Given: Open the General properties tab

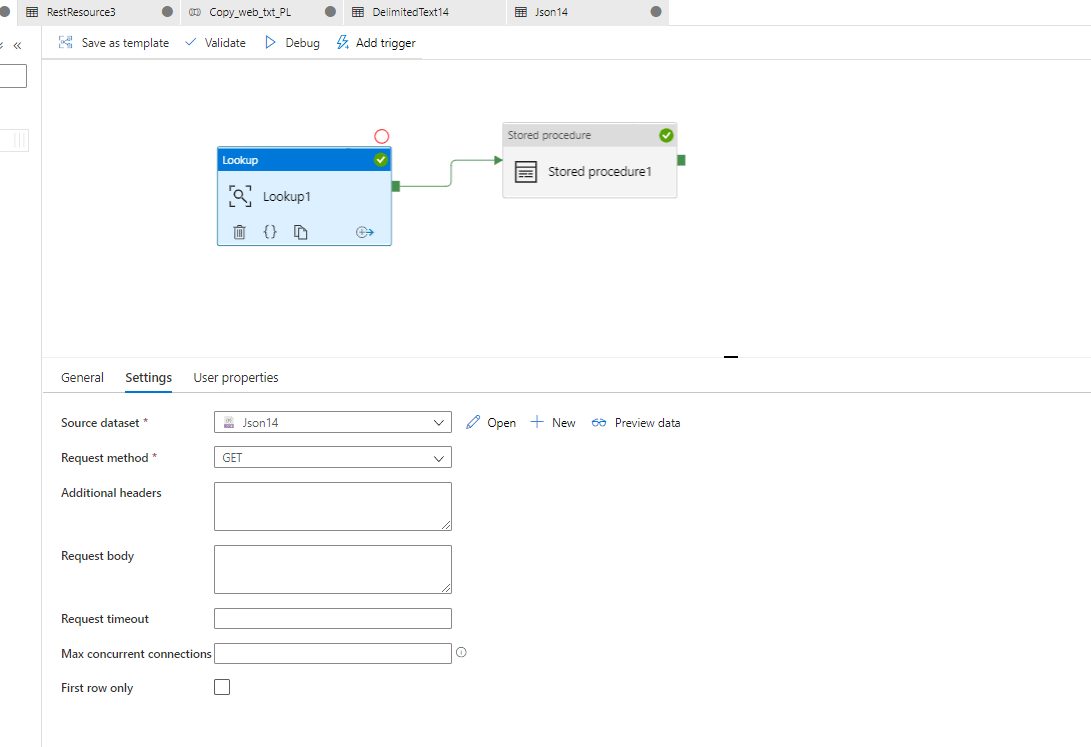Looking at the screenshot, I should coord(82,378).
